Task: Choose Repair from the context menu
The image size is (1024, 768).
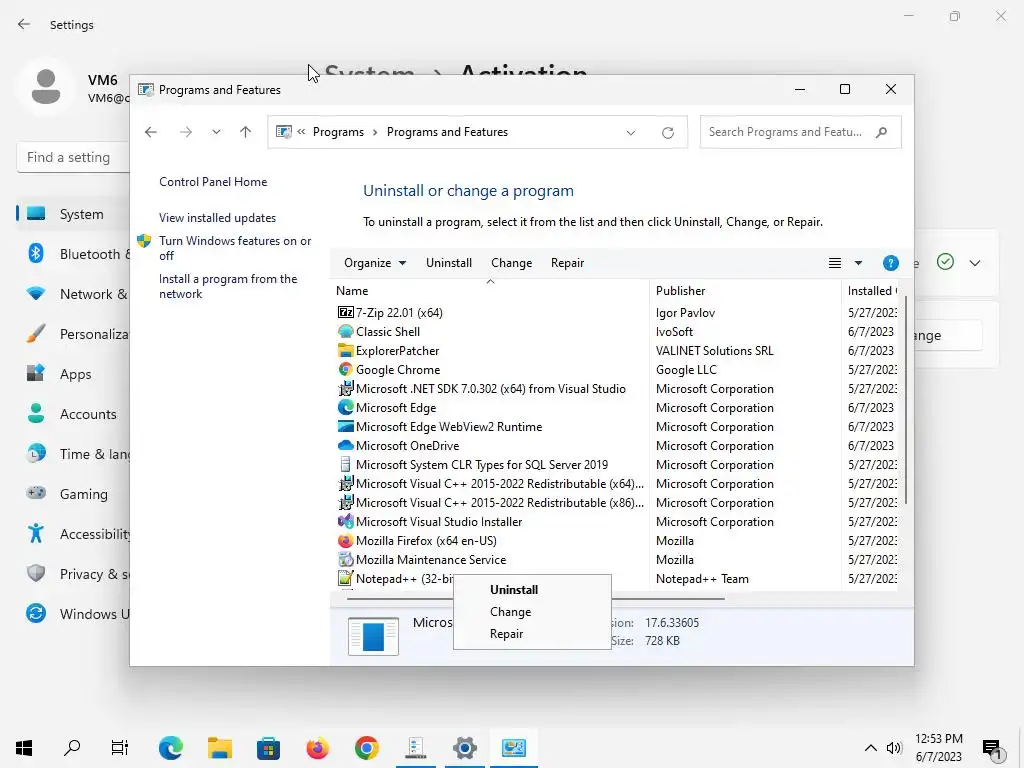Action: (506, 634)
